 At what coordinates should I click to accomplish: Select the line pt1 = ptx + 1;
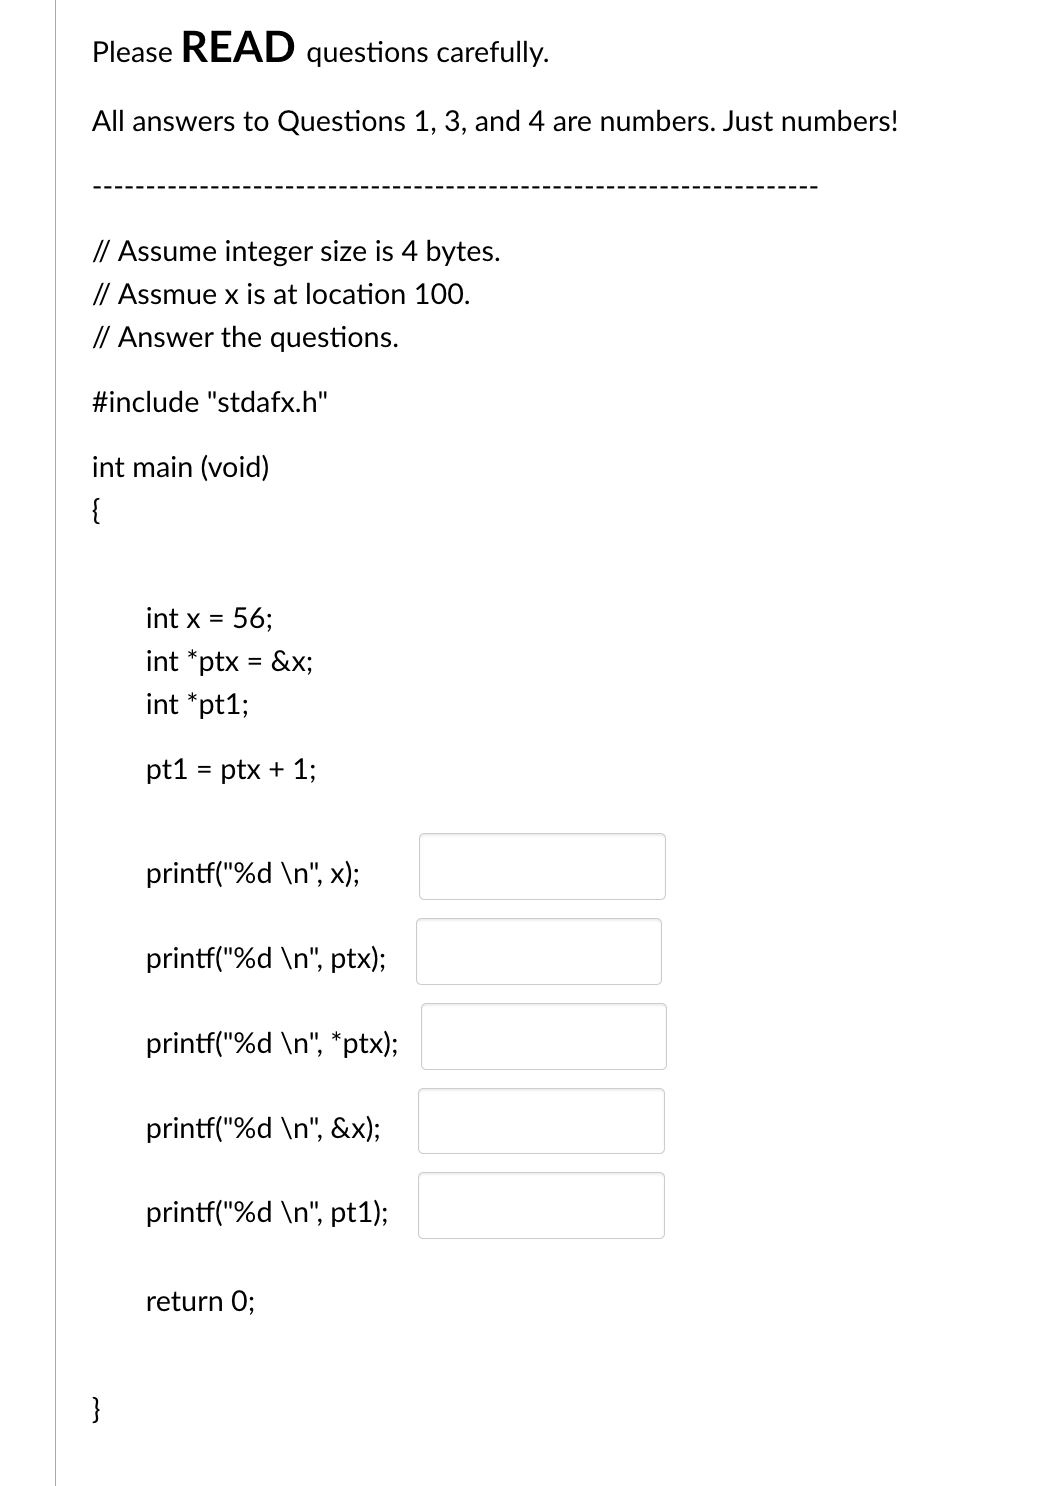point(229,768)
